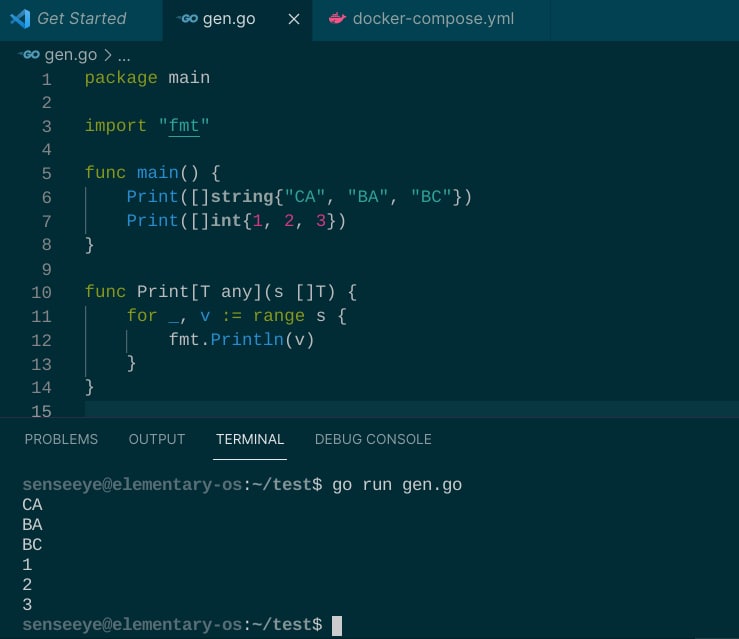Click the "fmt" import link
Screen dimensions: 739x639
[x=184, y=126]
